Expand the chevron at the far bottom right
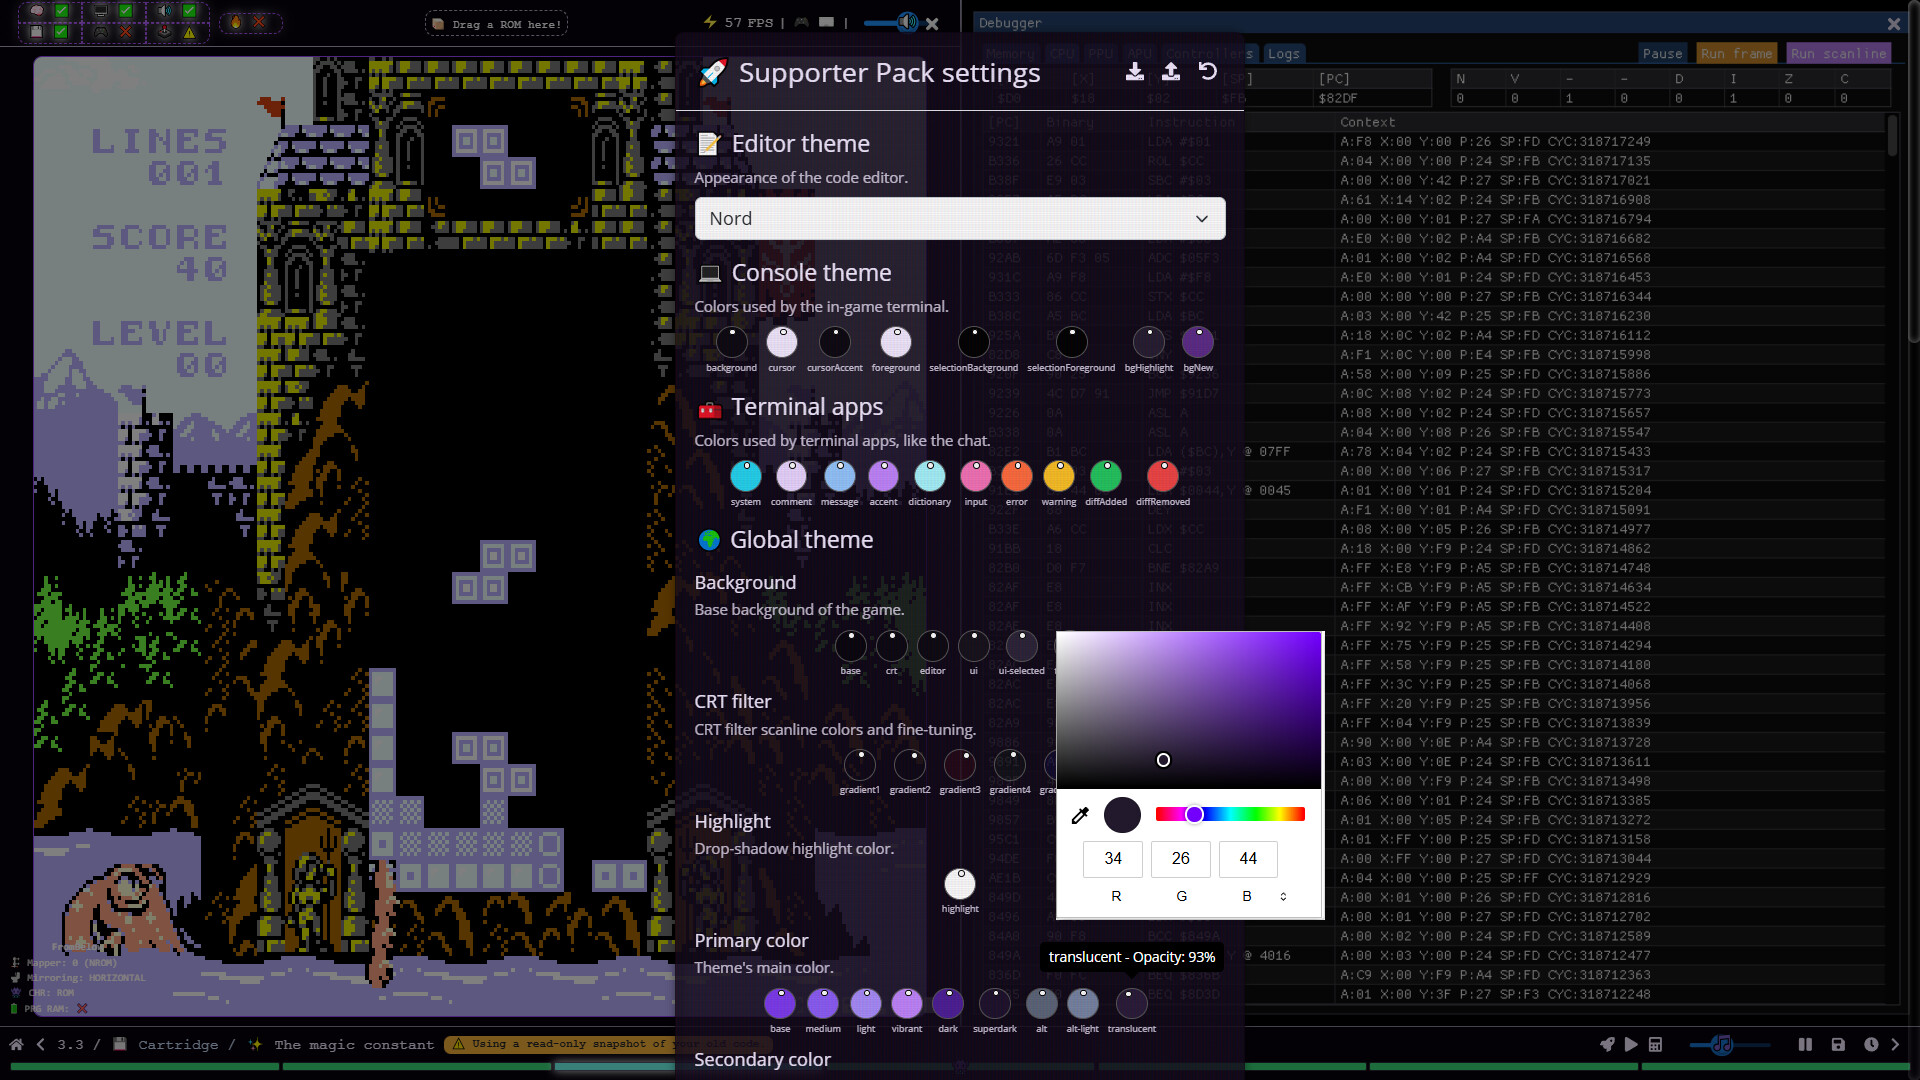 tap(1895, 1044)
